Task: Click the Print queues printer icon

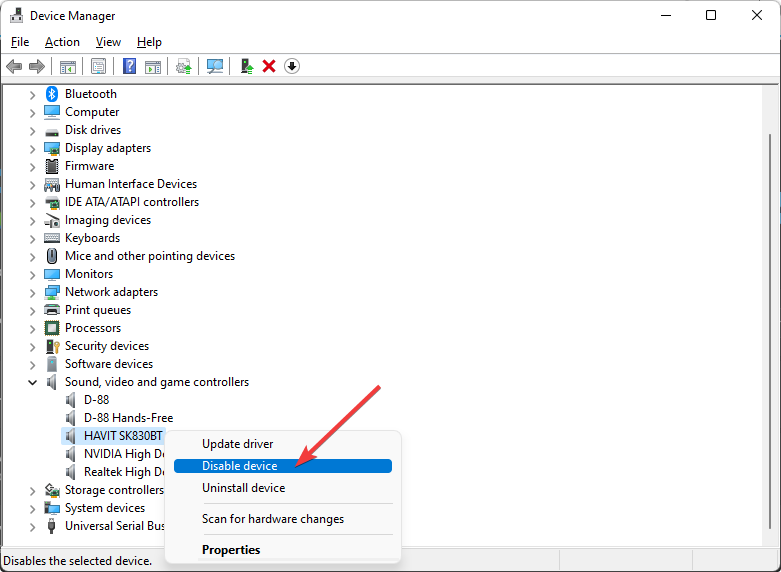Action: coord(52,310)
